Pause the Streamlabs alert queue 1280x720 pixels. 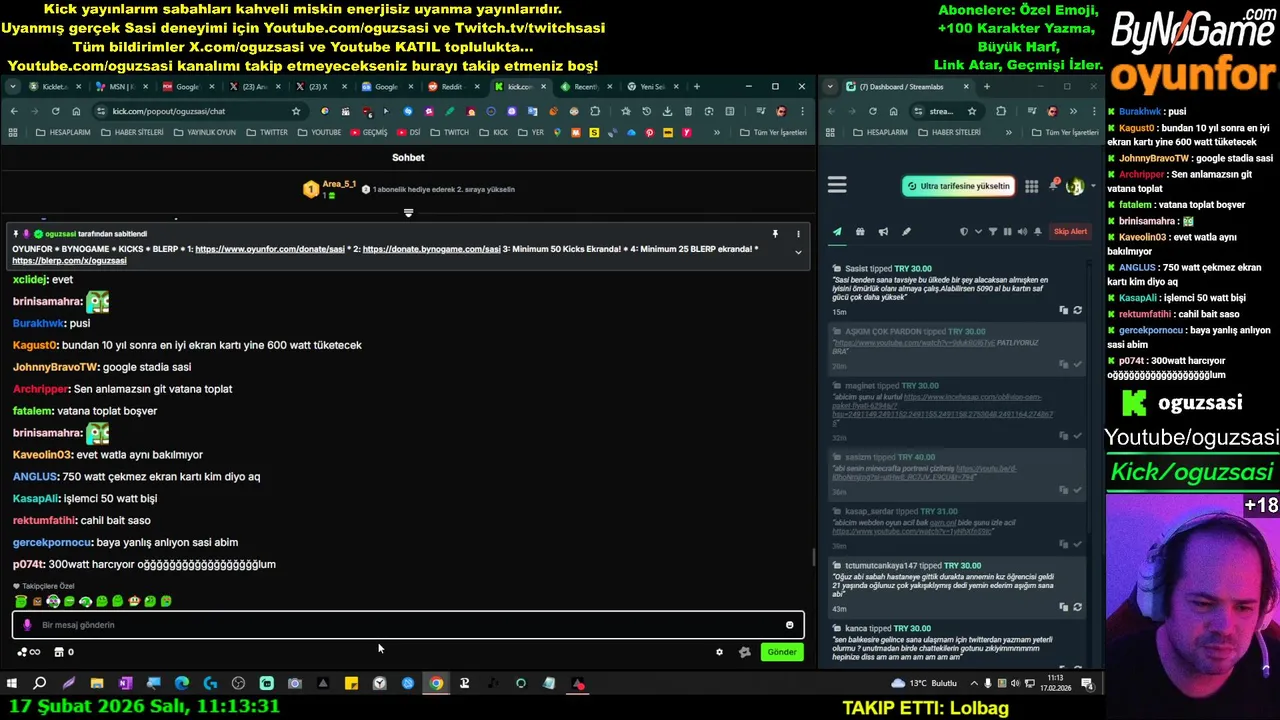click(1007, 232)
